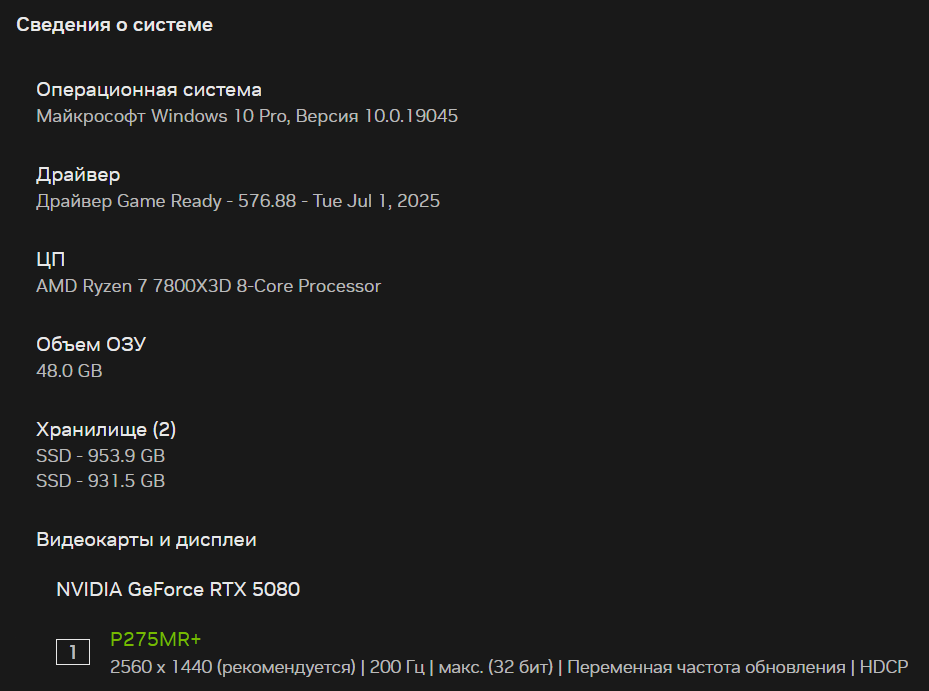Click the Драйвер heading
This screenshot has height=691, width=929.
(78, 174)
